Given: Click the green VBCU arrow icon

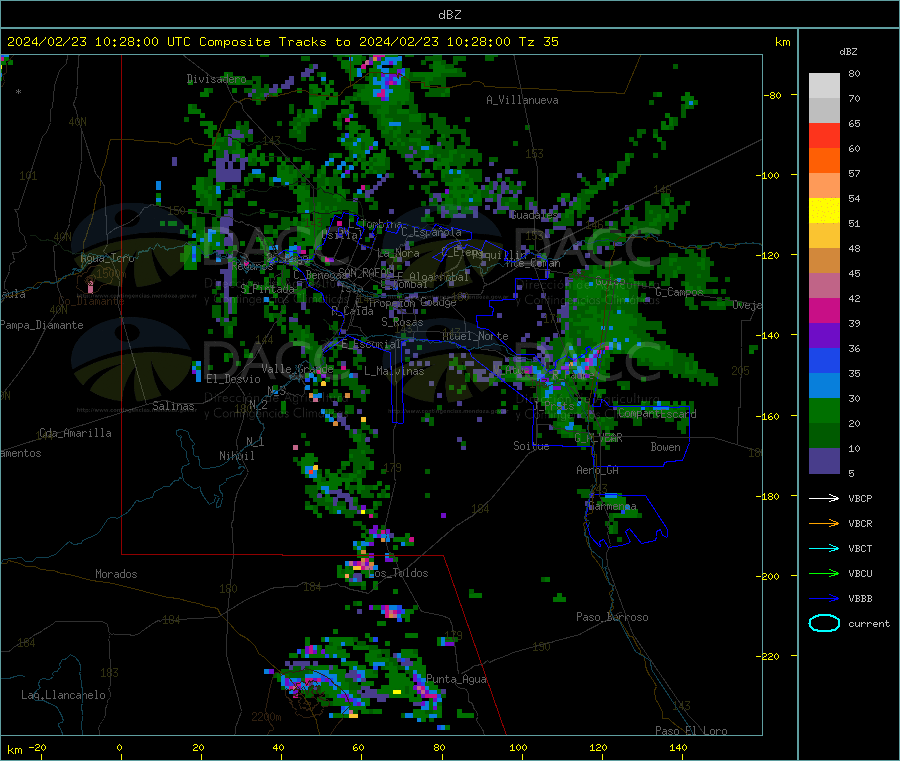Looking at the screenshot, I should click(x=824, y=573).
